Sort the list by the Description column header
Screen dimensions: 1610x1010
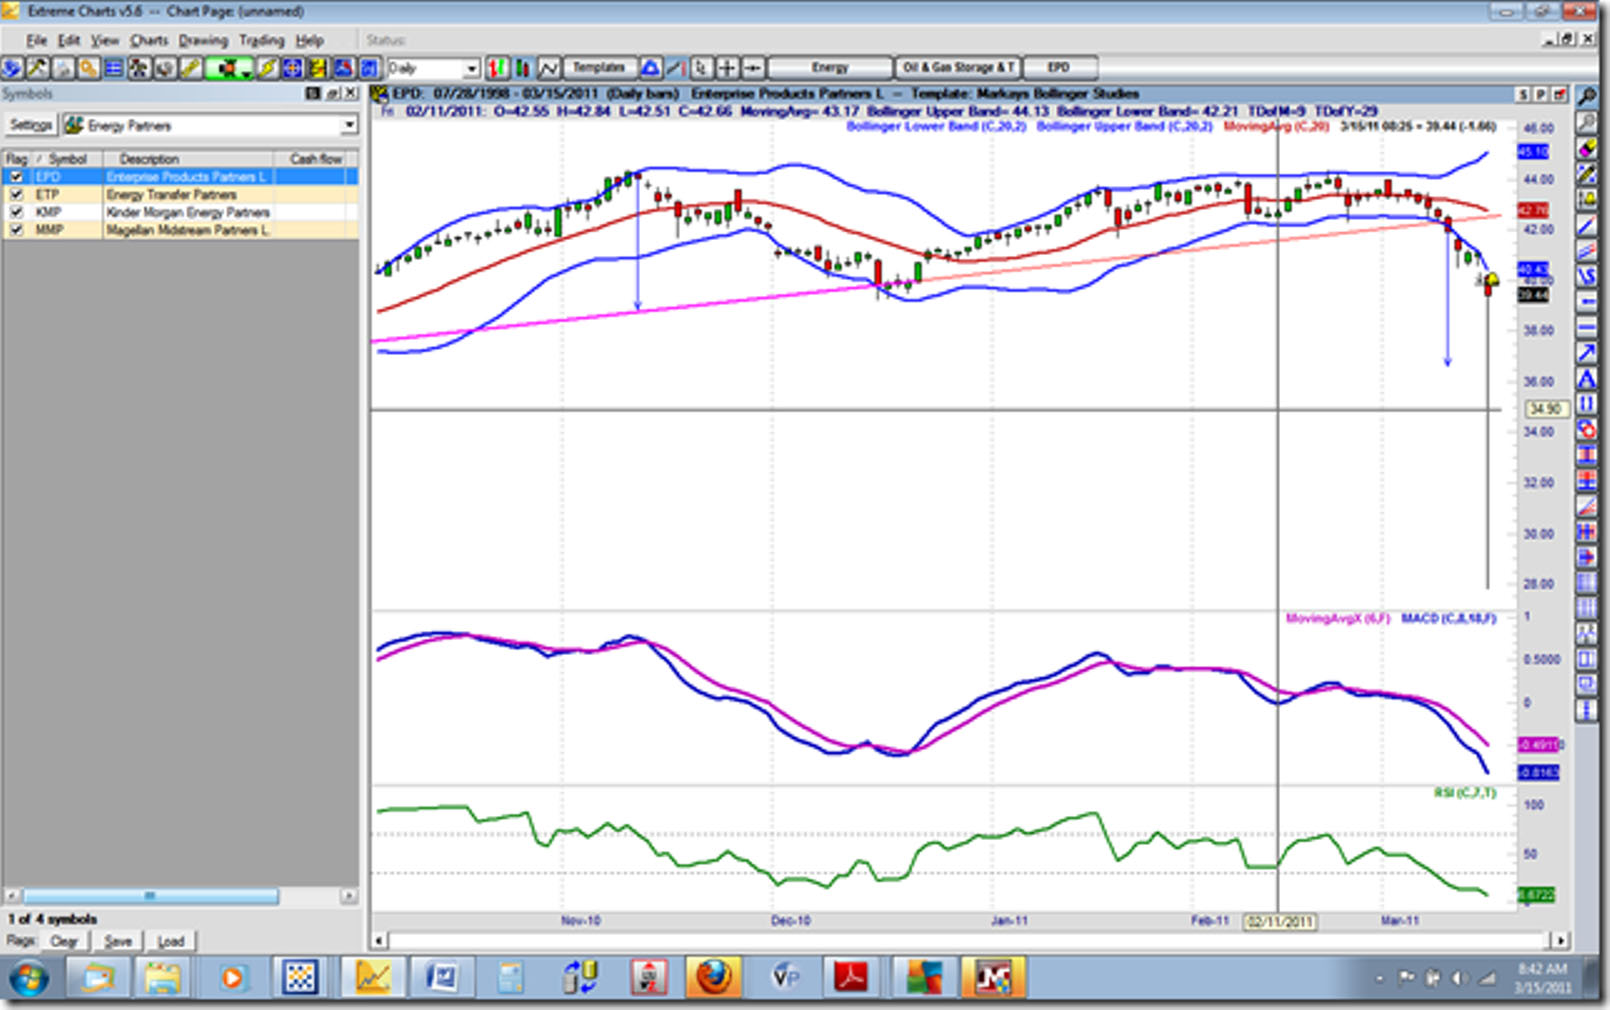(x=188, y=159)
